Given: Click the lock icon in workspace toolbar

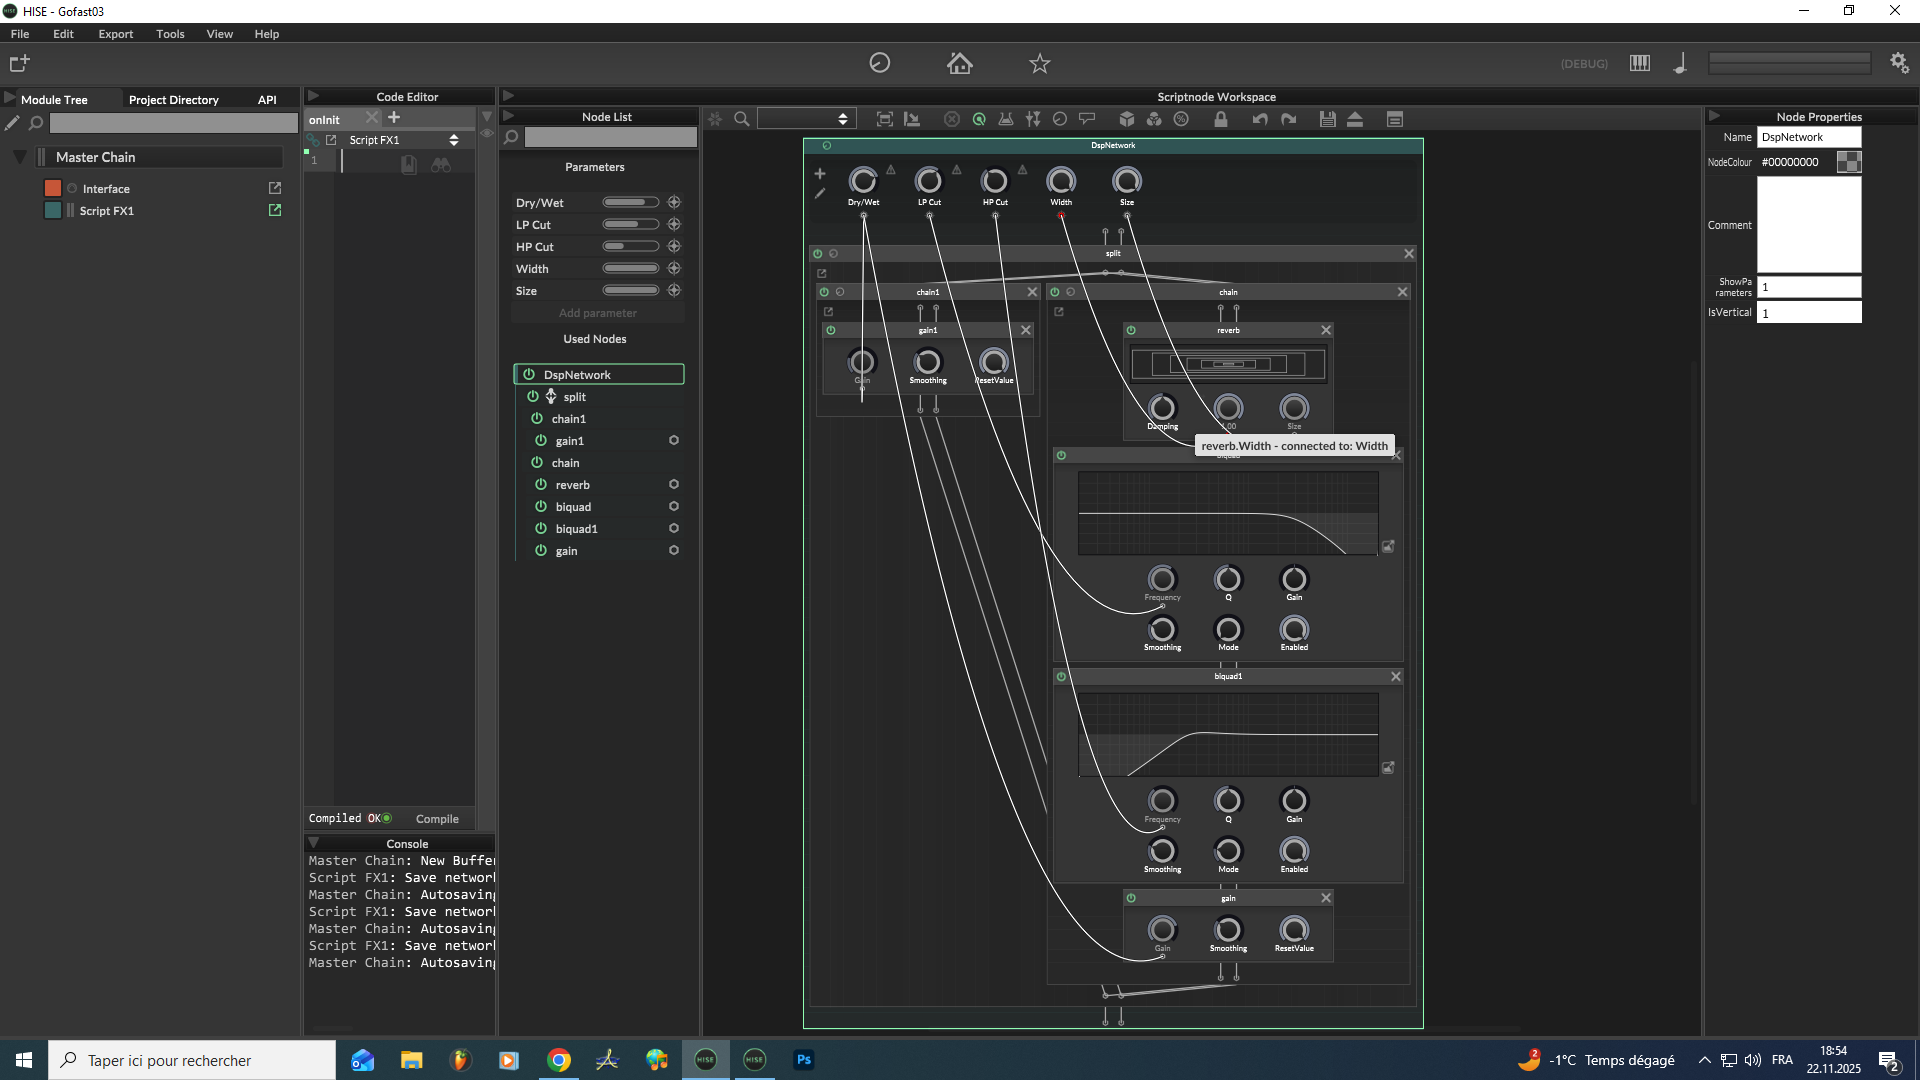Looking at the screenshot, I should point(1220,119).
